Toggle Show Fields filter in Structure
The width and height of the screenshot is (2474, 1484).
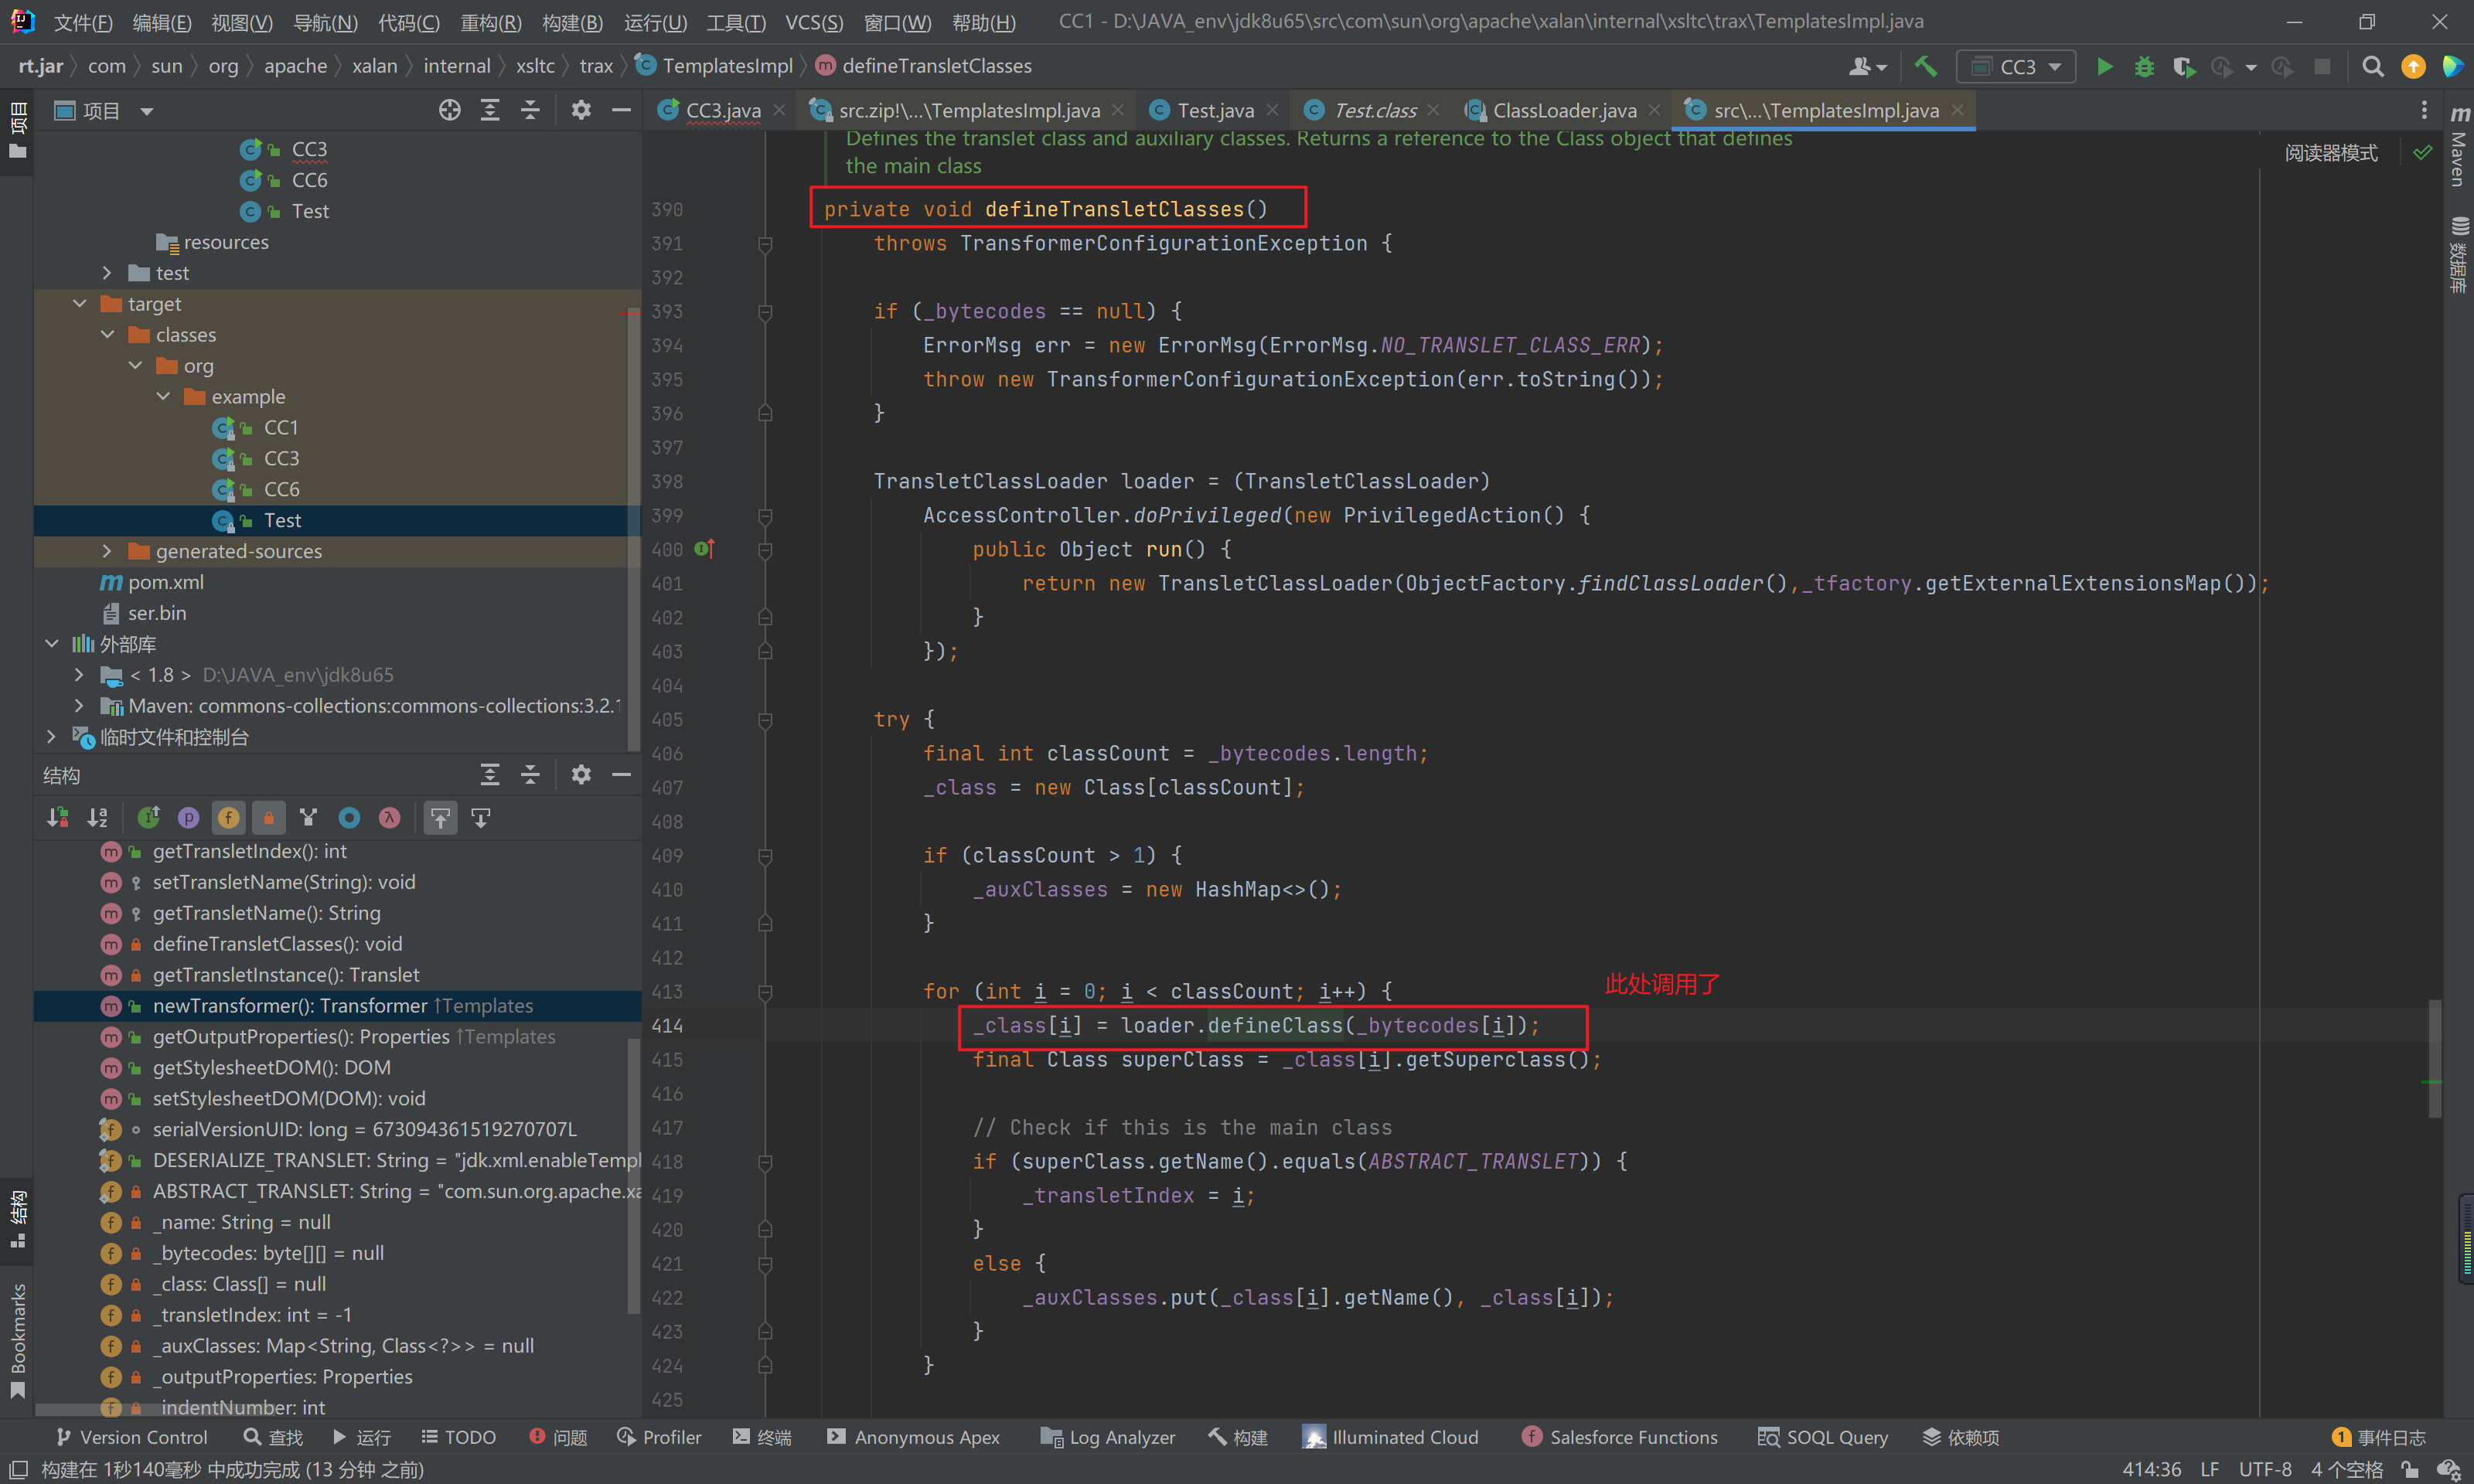[228, 818]
